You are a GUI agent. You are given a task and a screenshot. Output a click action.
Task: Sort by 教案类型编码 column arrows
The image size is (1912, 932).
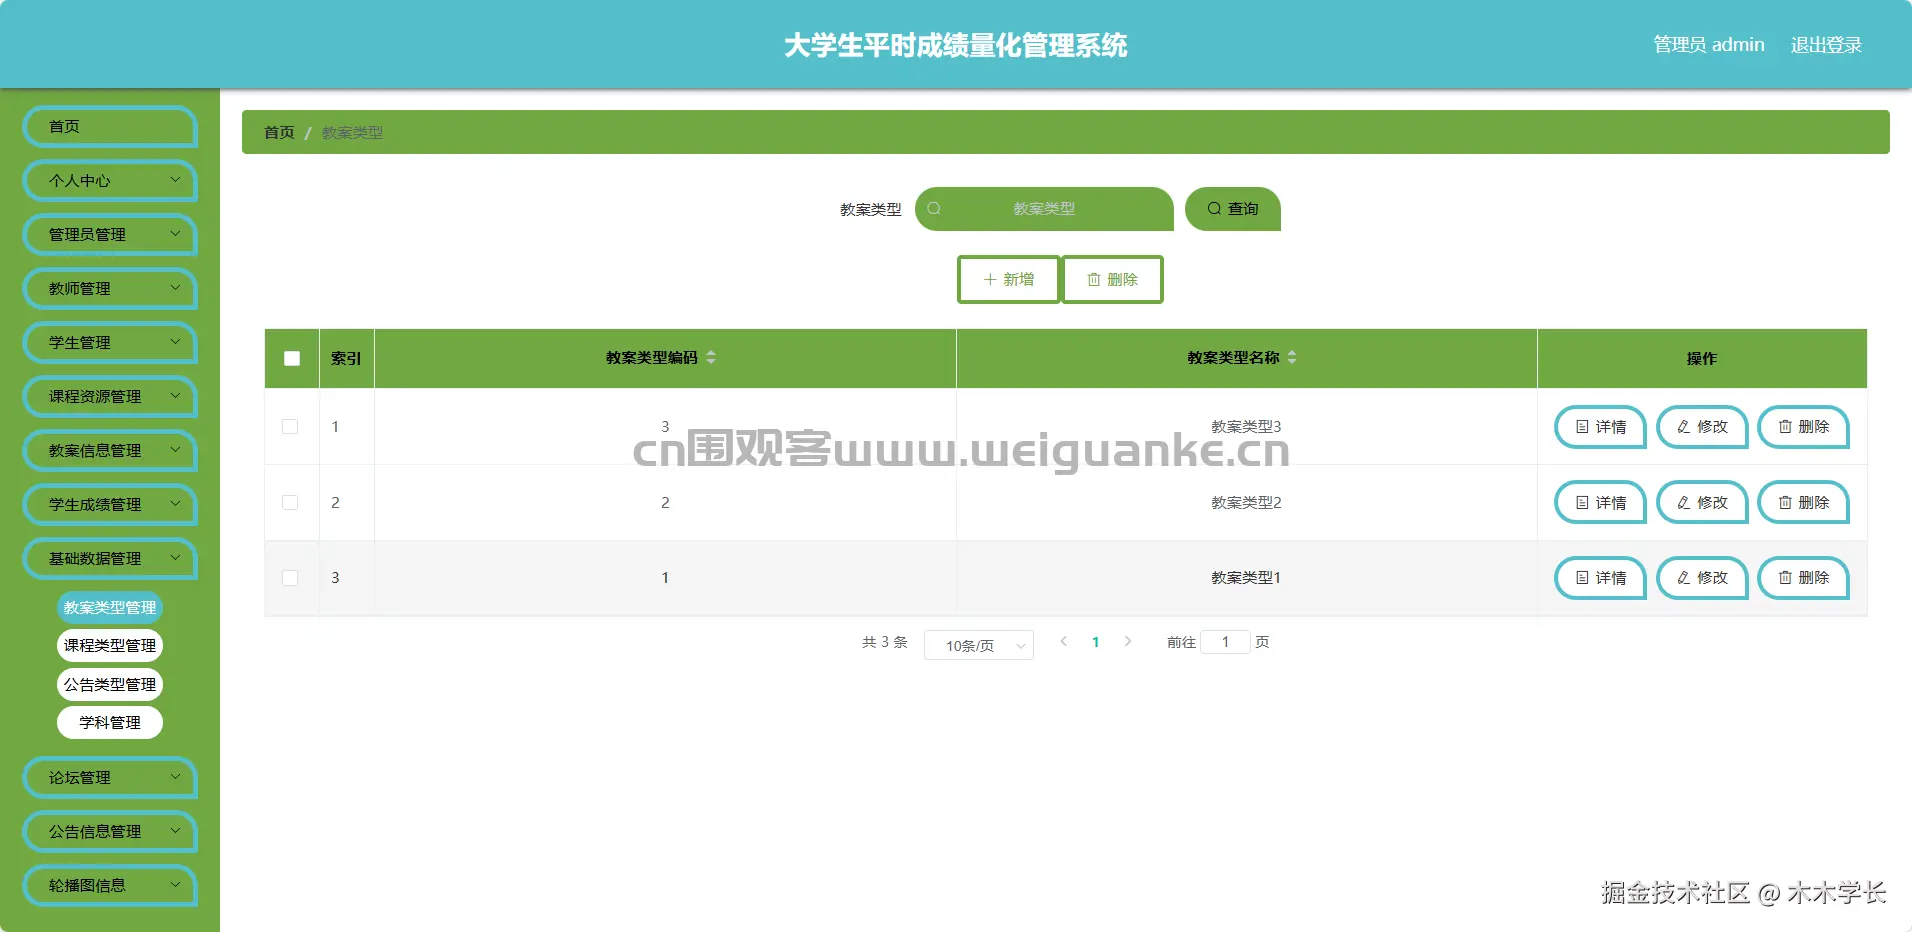(711, 357)
